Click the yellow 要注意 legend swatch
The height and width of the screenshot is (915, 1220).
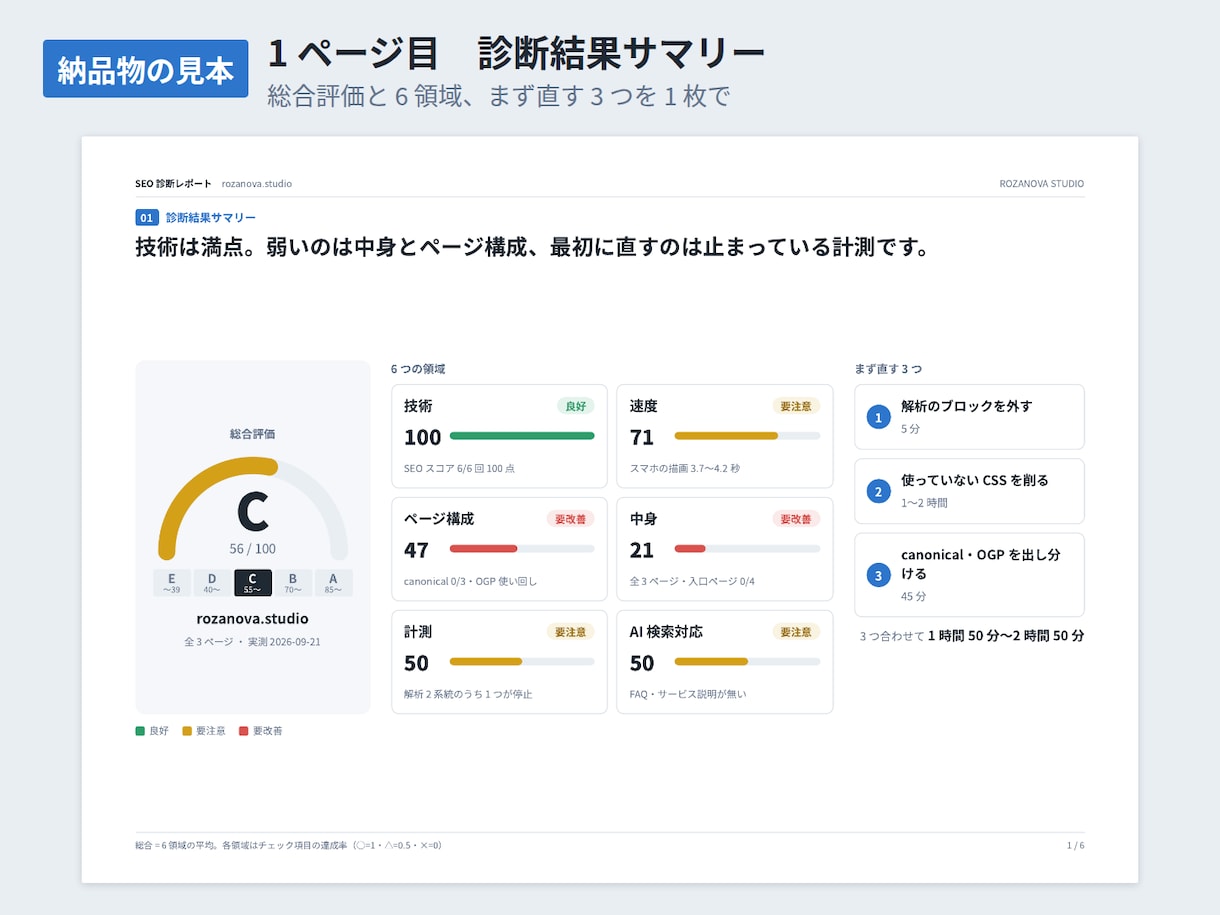click(187, 731)
